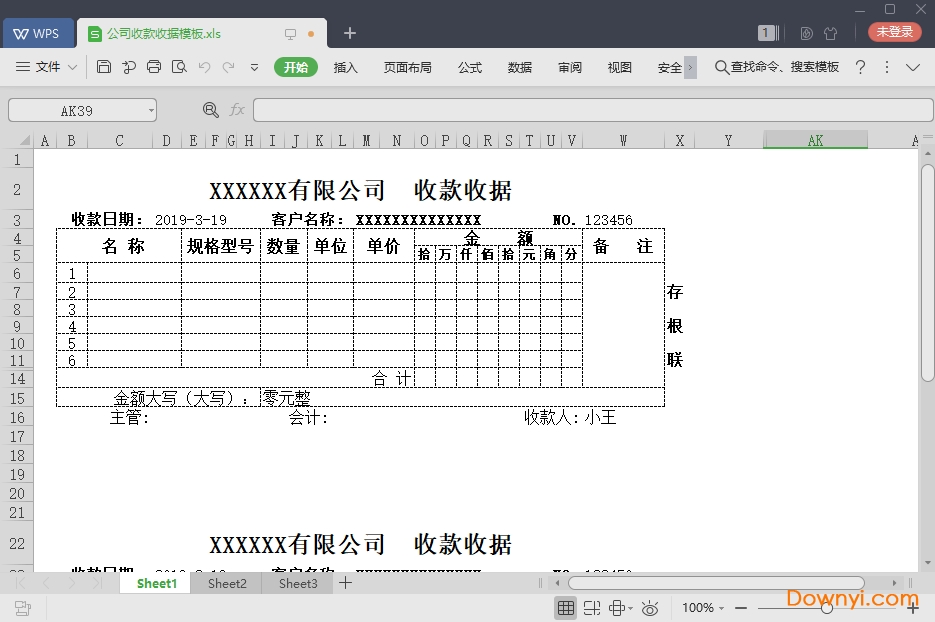
Task: Open the 100% zoom level dropdown
Action: click(x=703, y=607)
